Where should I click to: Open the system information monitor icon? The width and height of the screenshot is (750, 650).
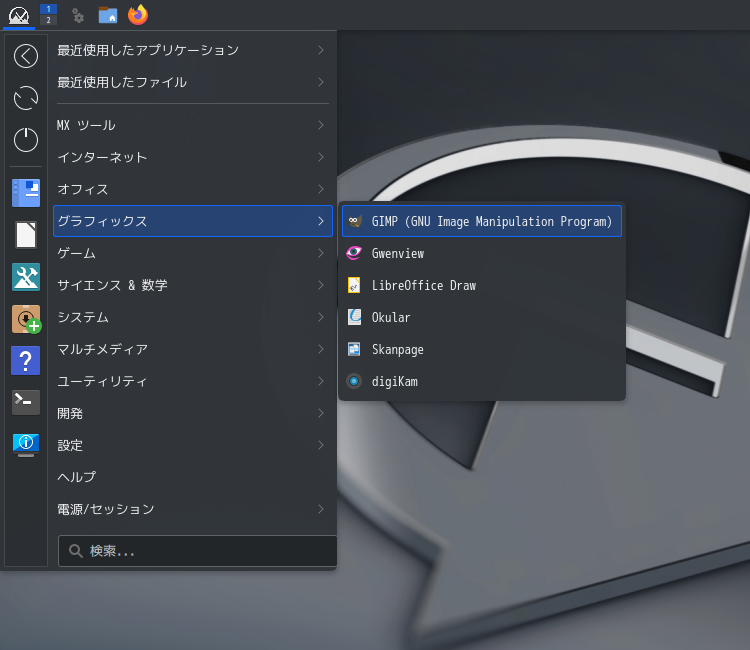click(26, 444)
